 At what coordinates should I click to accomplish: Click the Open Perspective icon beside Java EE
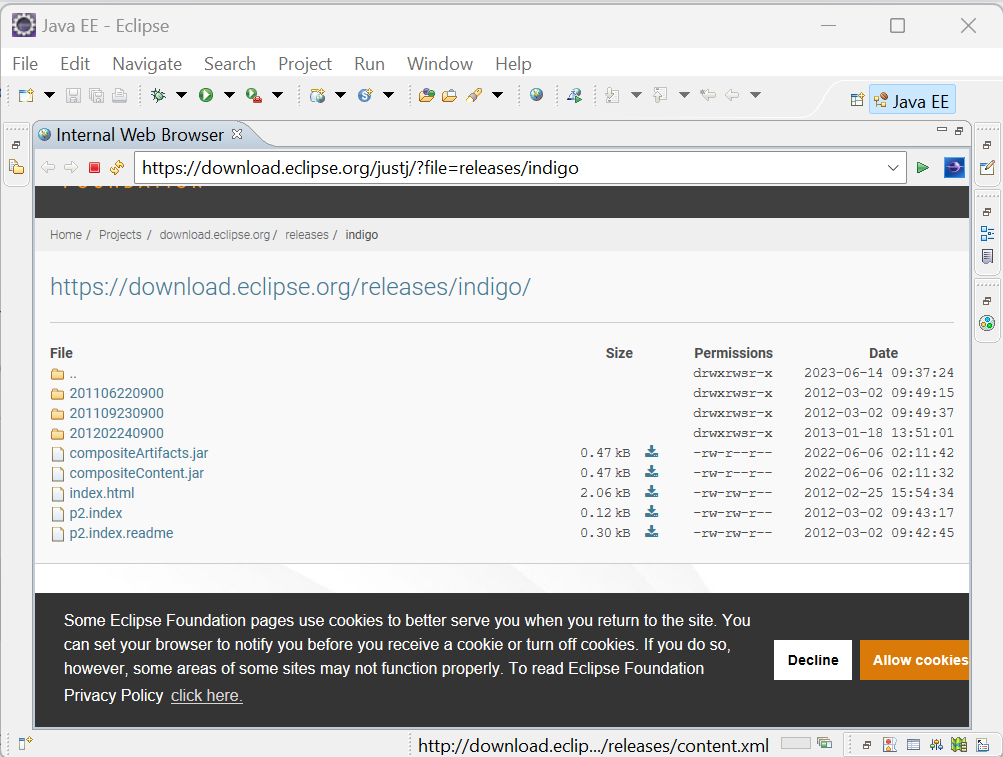[x=857, y=100]
